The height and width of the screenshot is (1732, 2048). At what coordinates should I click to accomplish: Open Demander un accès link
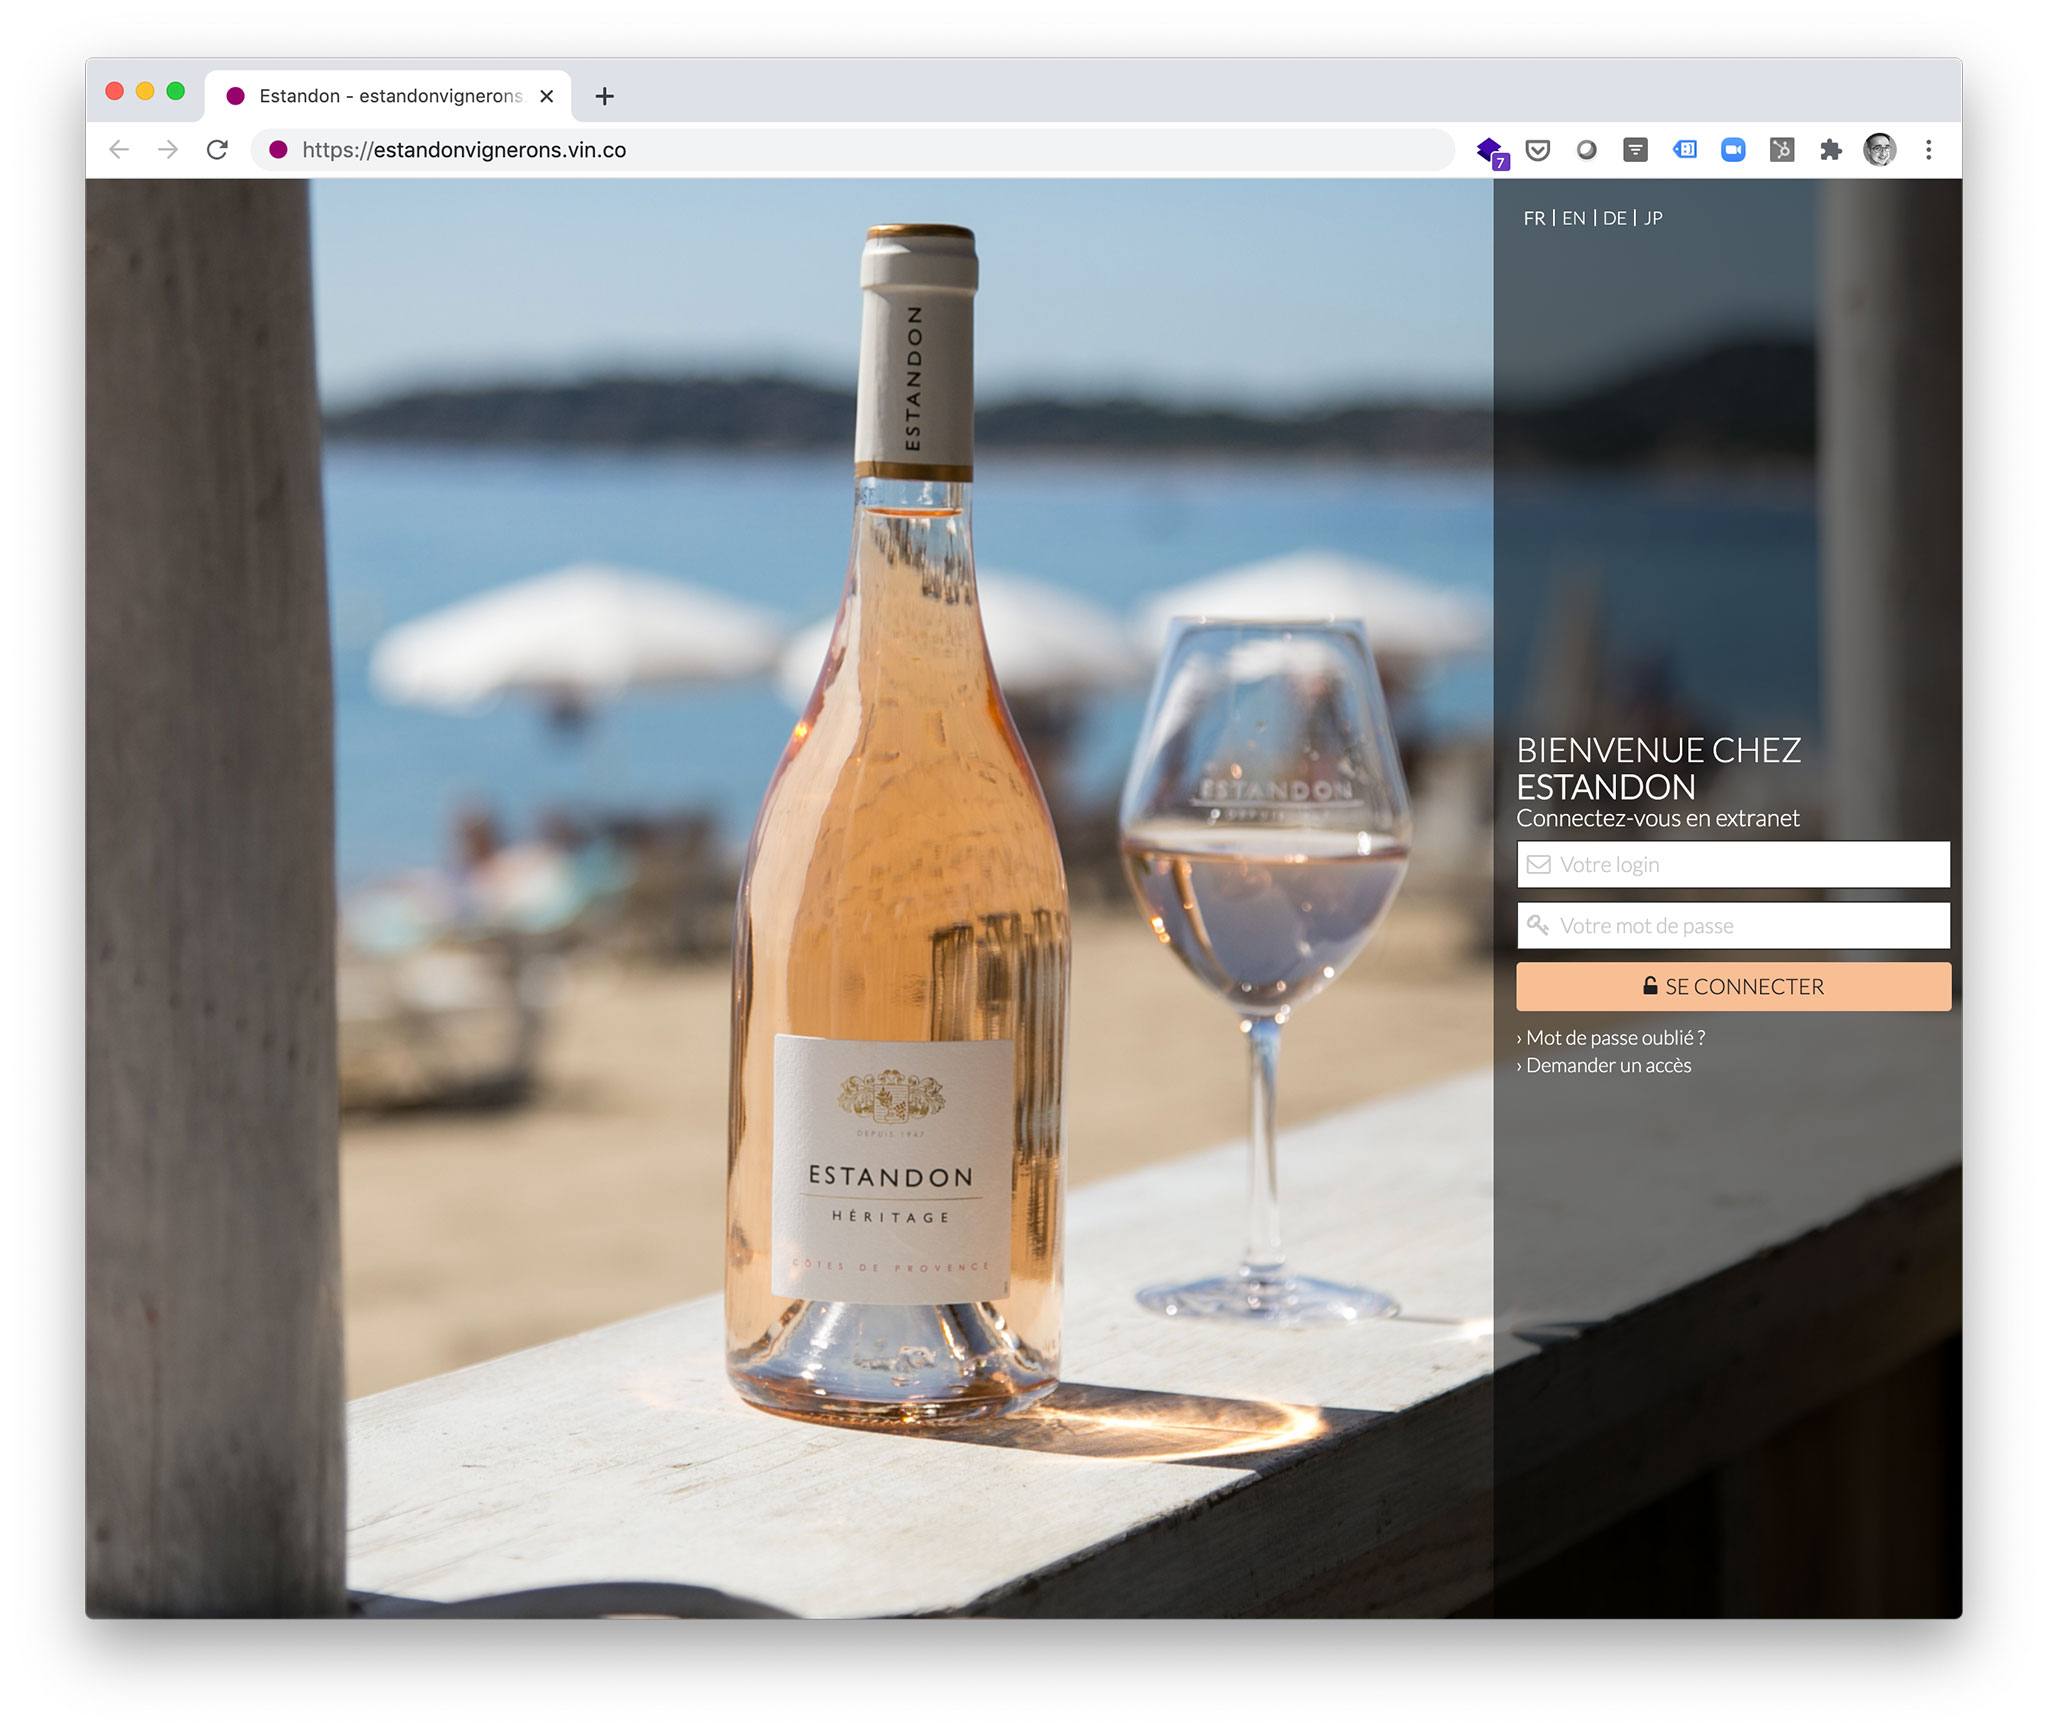1604,1065
